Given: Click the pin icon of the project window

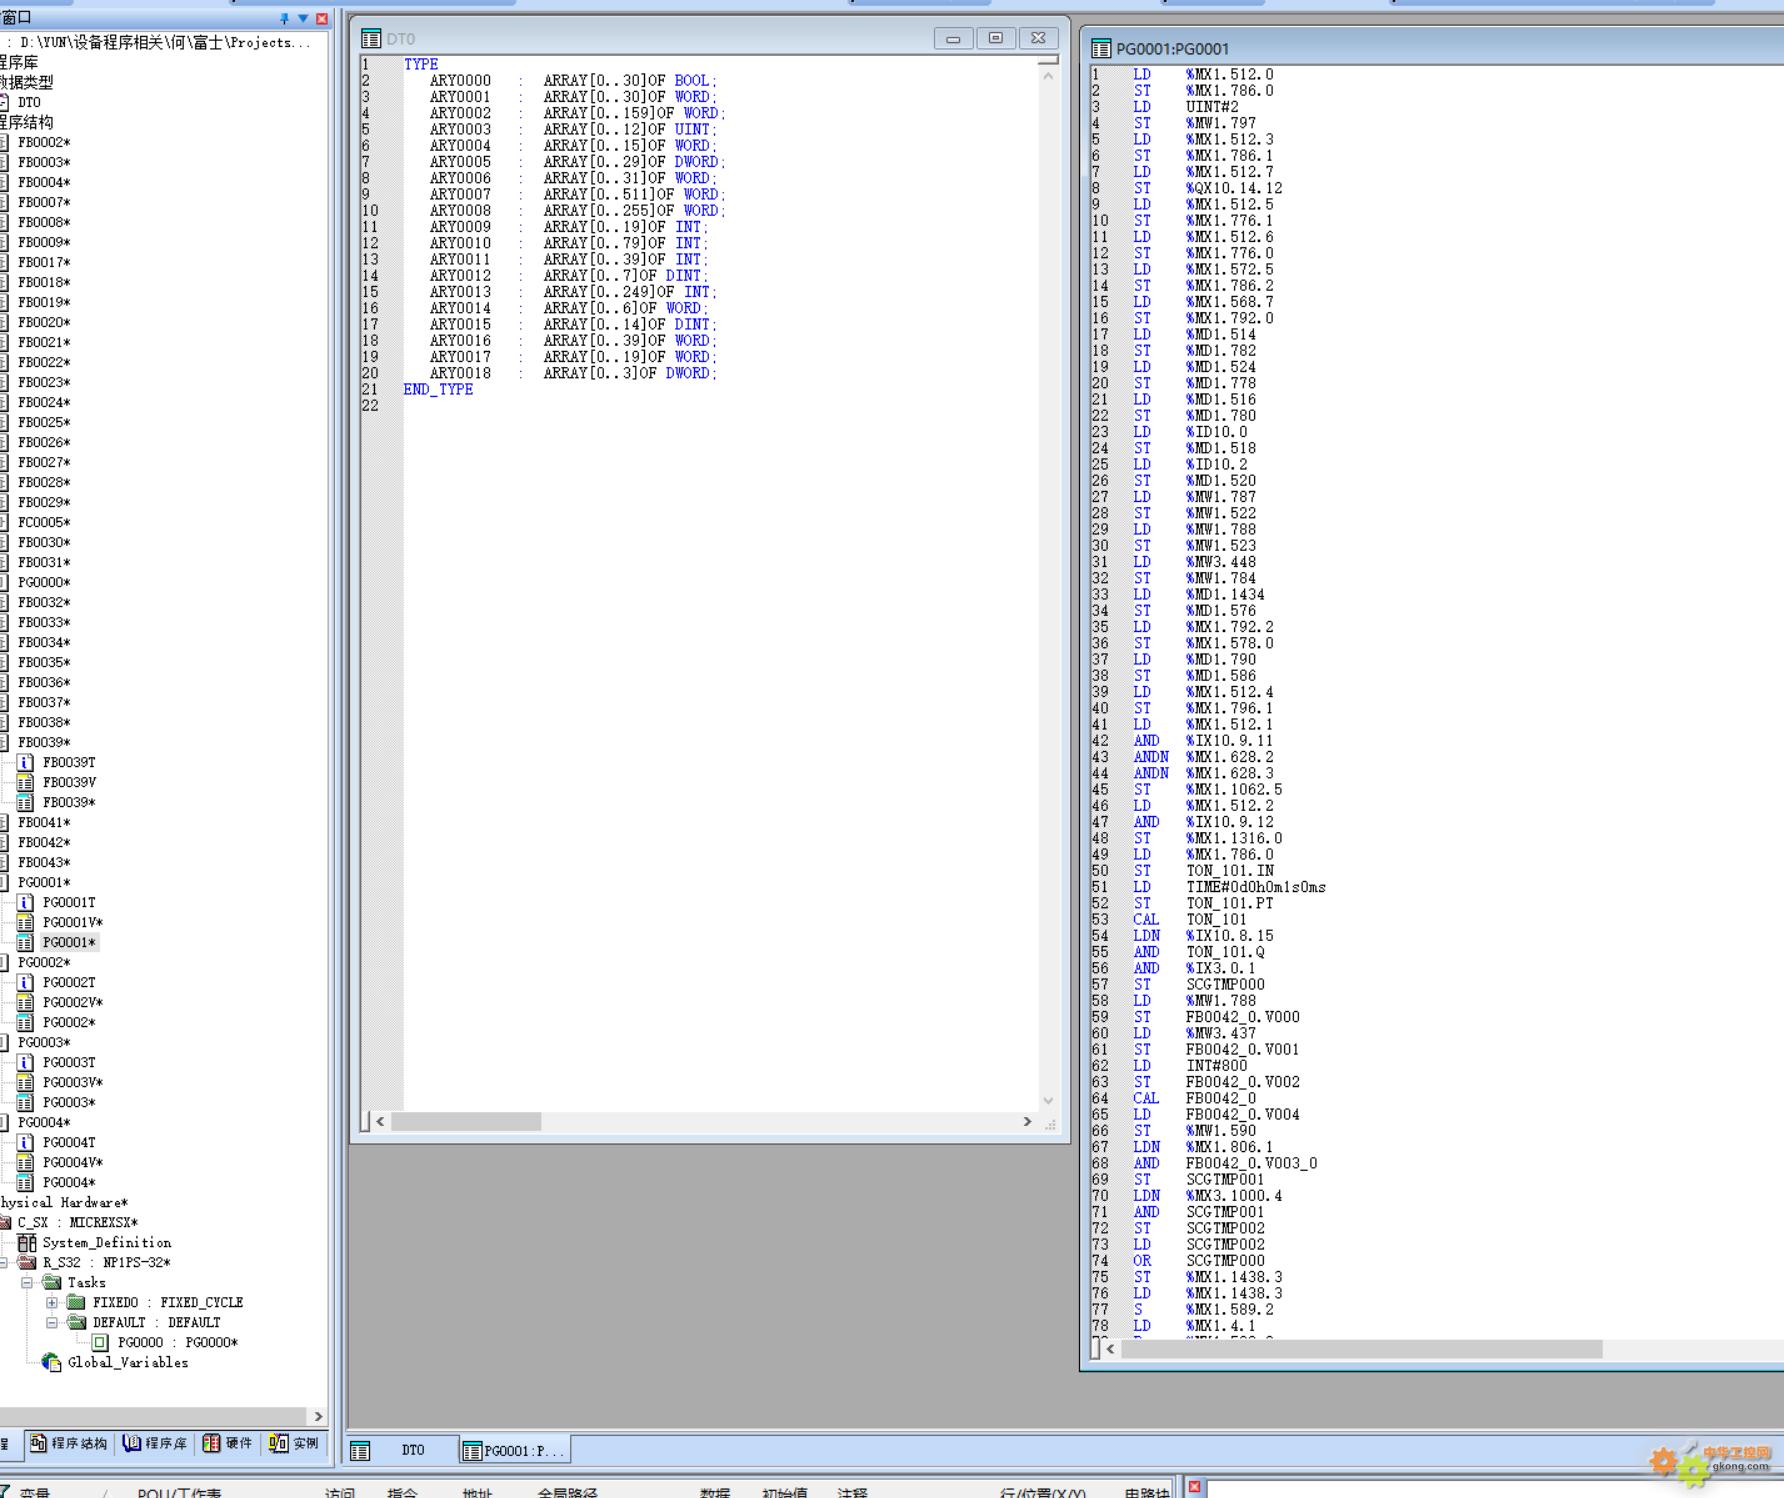Looking at the screenshot, I should (x=284, y=18).
